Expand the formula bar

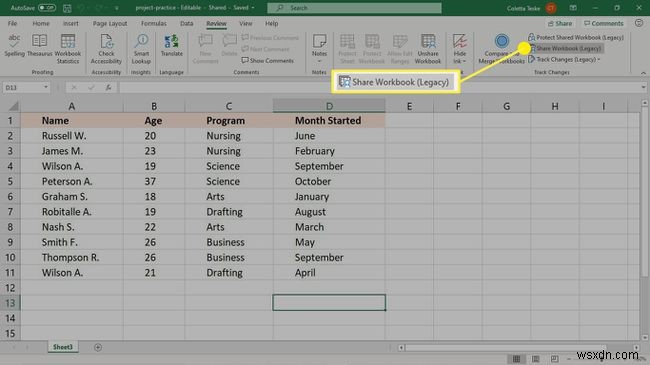tap(643, 88)
